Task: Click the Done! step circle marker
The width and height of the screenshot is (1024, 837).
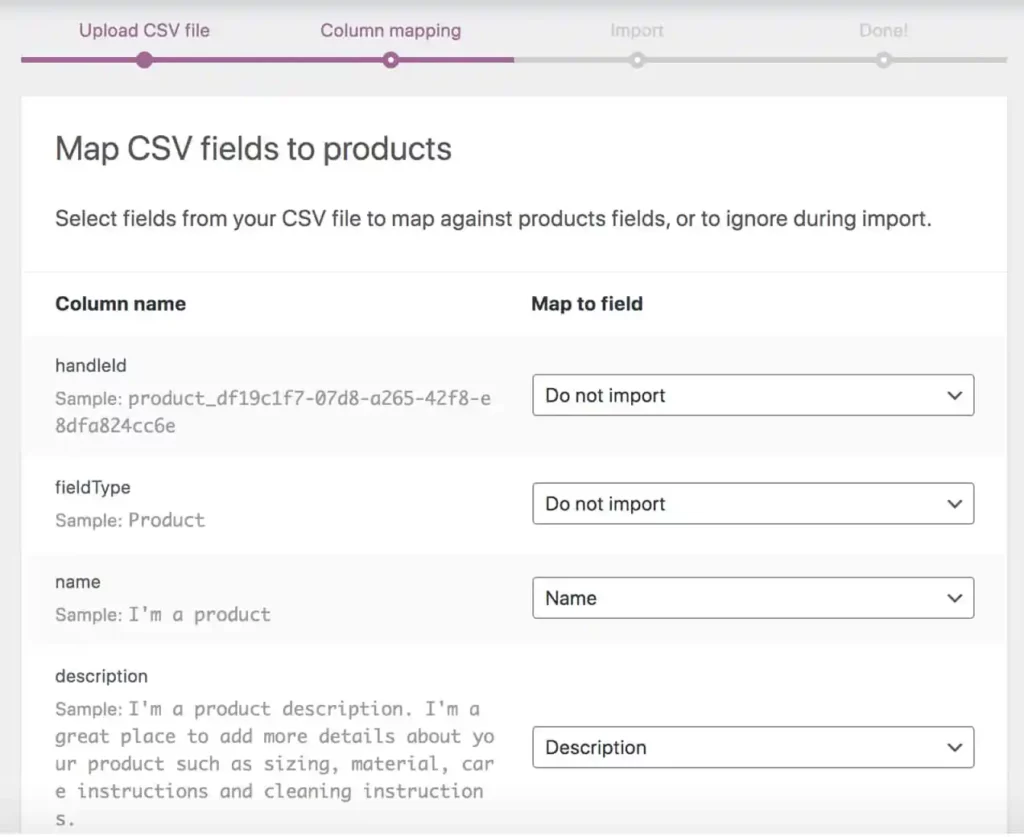Action: [883, 60]
